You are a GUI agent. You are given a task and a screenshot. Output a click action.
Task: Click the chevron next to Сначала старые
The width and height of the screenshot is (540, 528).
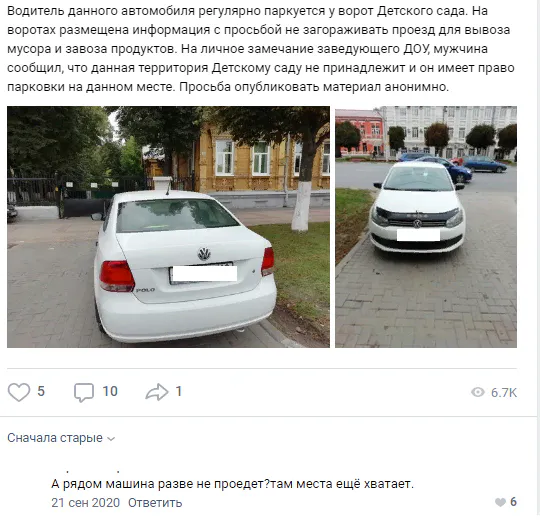coord(111,439)
